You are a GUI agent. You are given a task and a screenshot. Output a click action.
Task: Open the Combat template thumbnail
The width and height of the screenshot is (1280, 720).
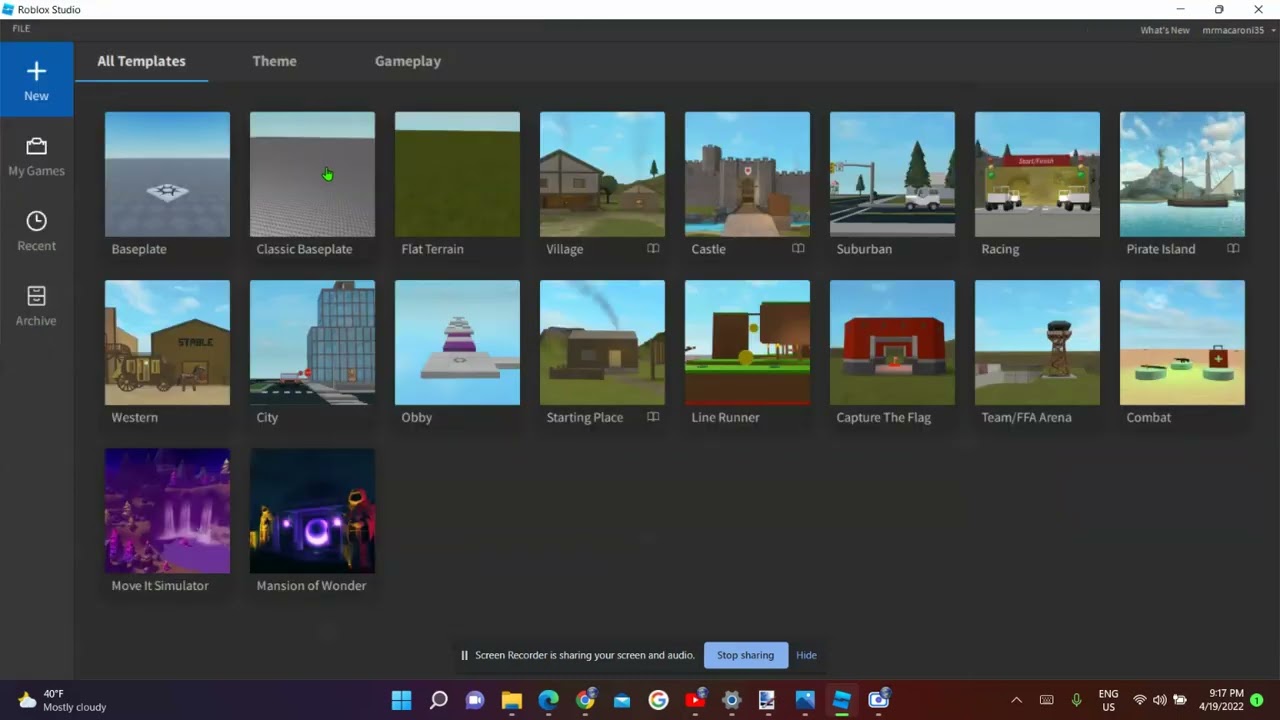1182,342
